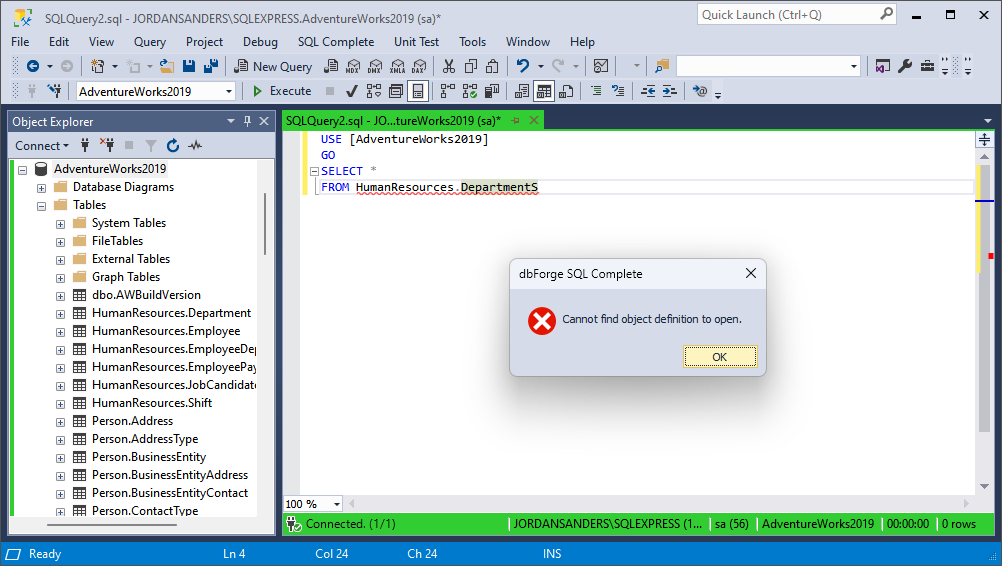Open Activity Monitor from the toolbar
The image size is (1002, 566).
pyautogui.click(x=601, y=66)
